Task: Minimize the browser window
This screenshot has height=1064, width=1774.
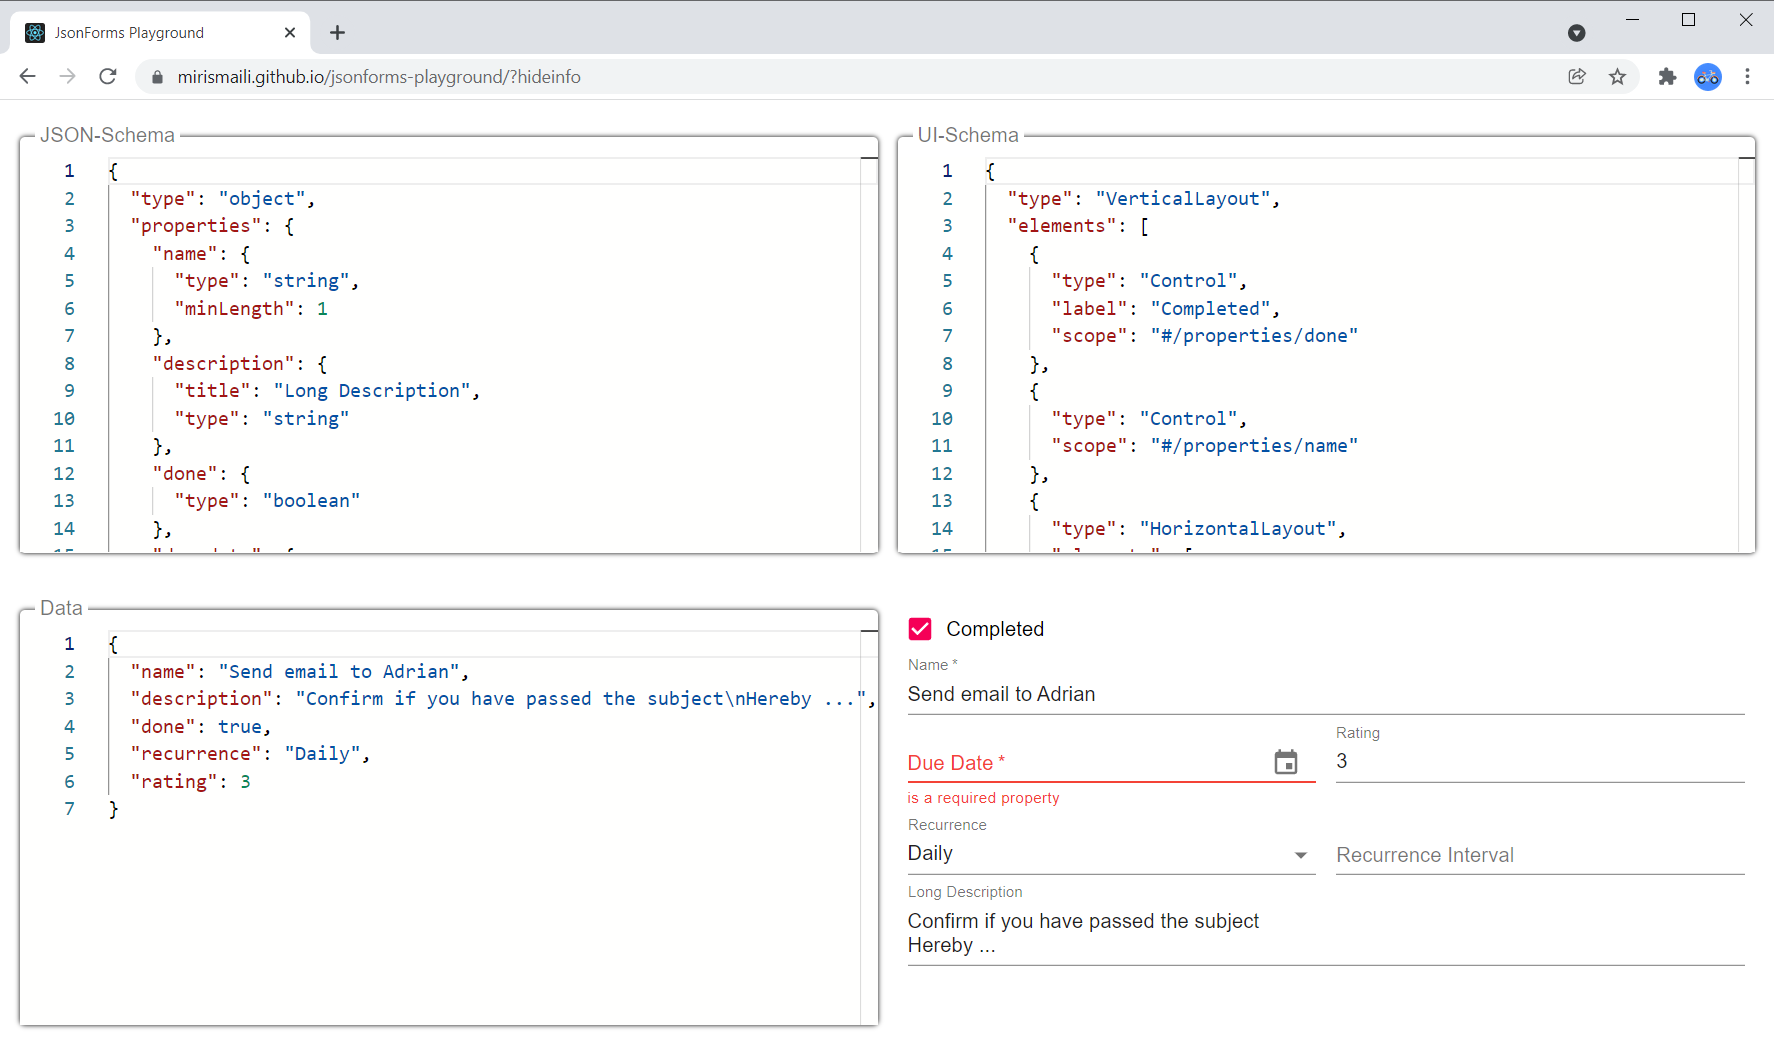Action: (x=1632, y=19)
